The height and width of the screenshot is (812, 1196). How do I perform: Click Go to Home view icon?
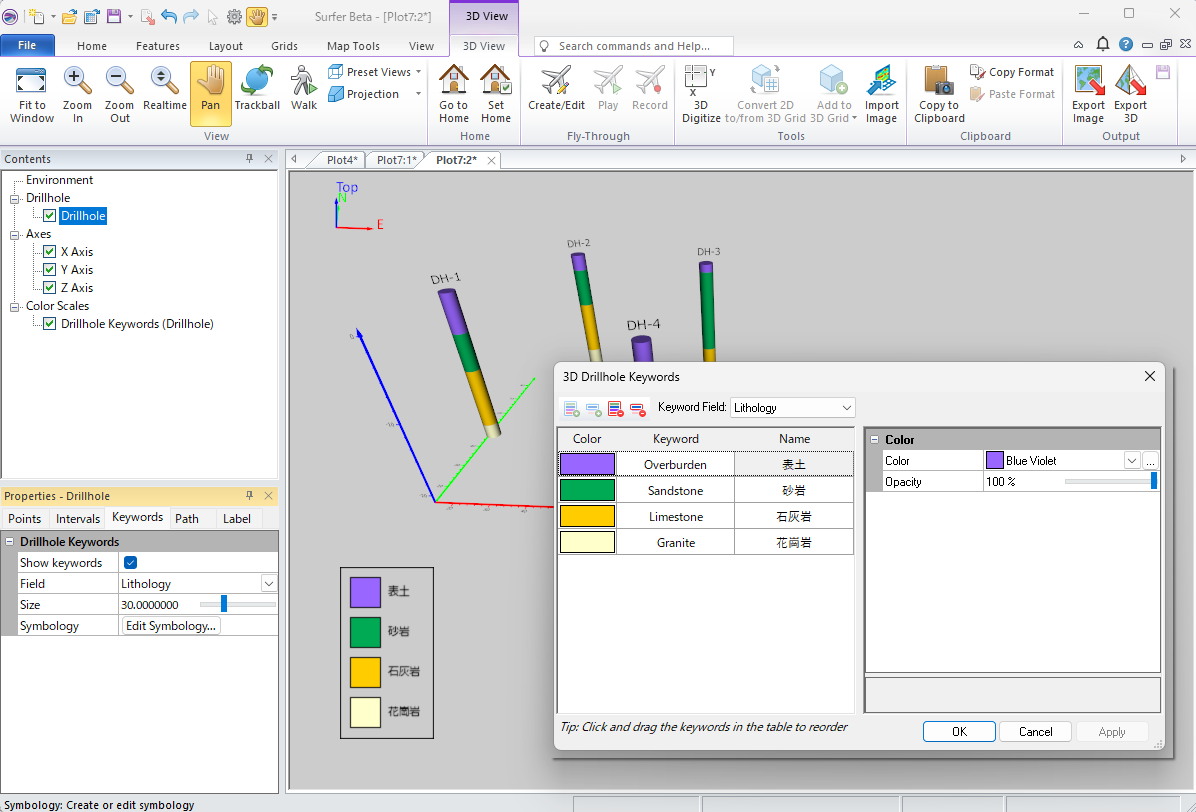click(453, 94)
